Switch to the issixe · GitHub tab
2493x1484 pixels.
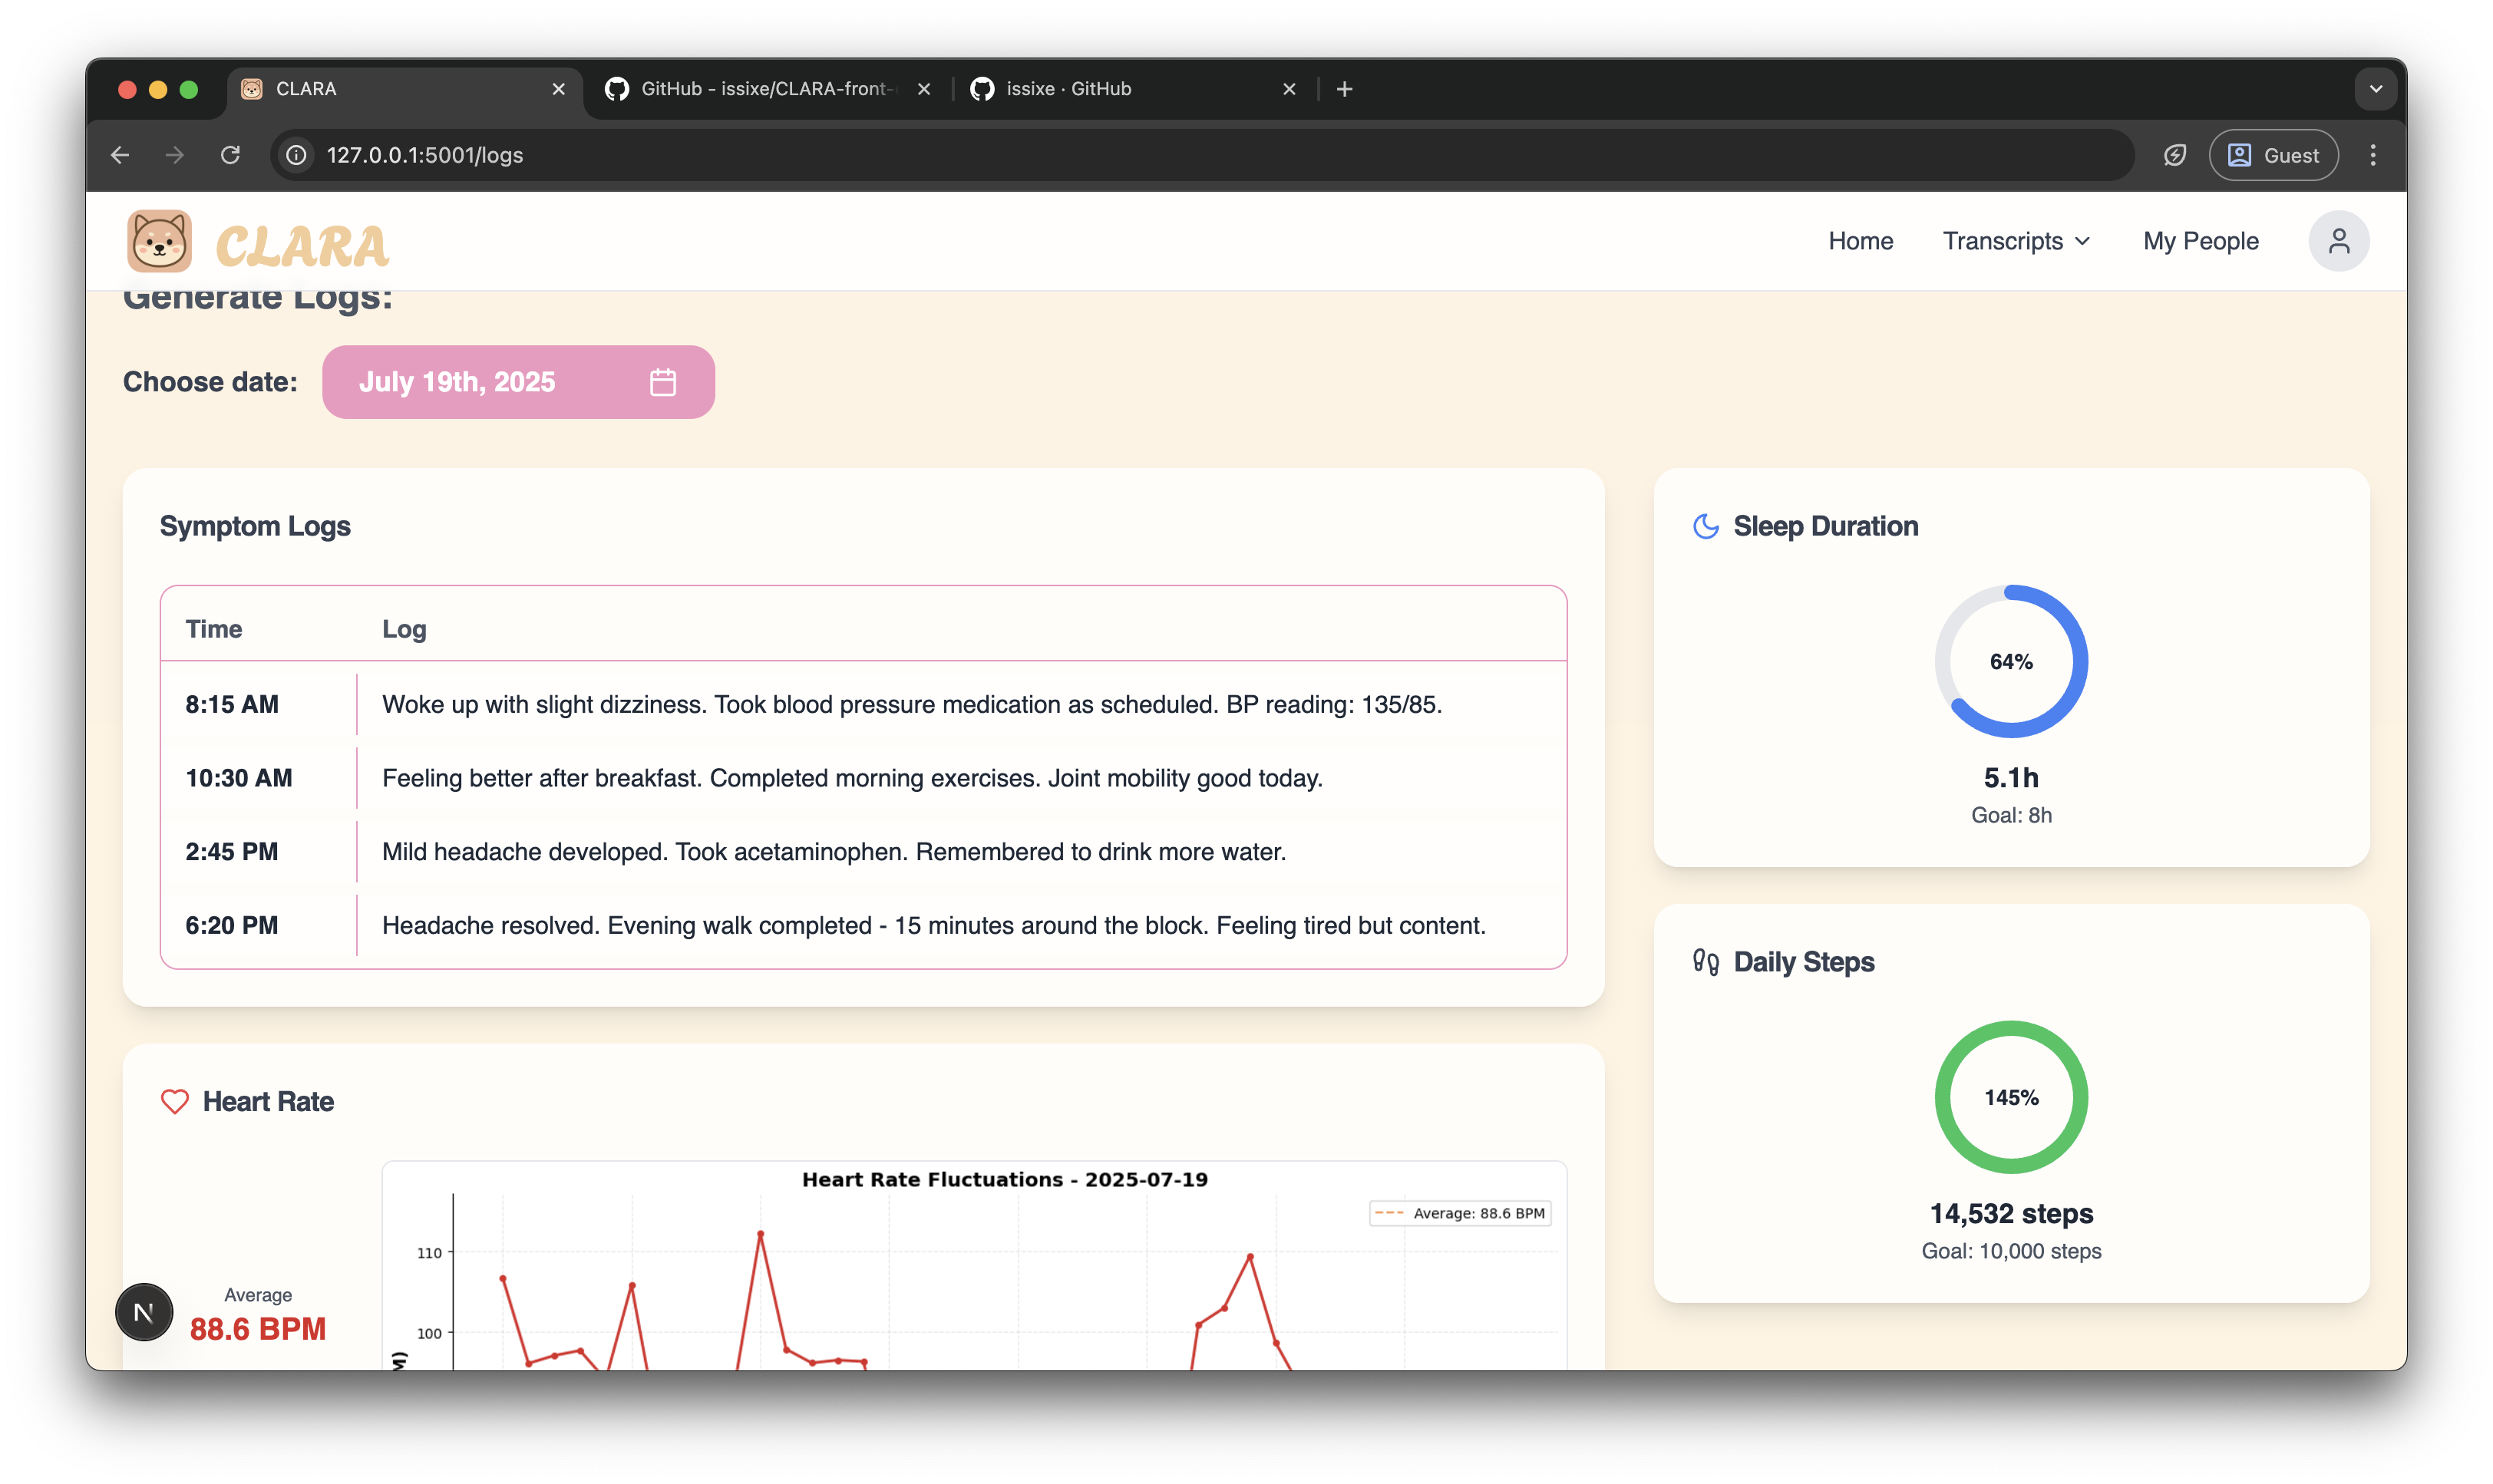pos(1068,89)
